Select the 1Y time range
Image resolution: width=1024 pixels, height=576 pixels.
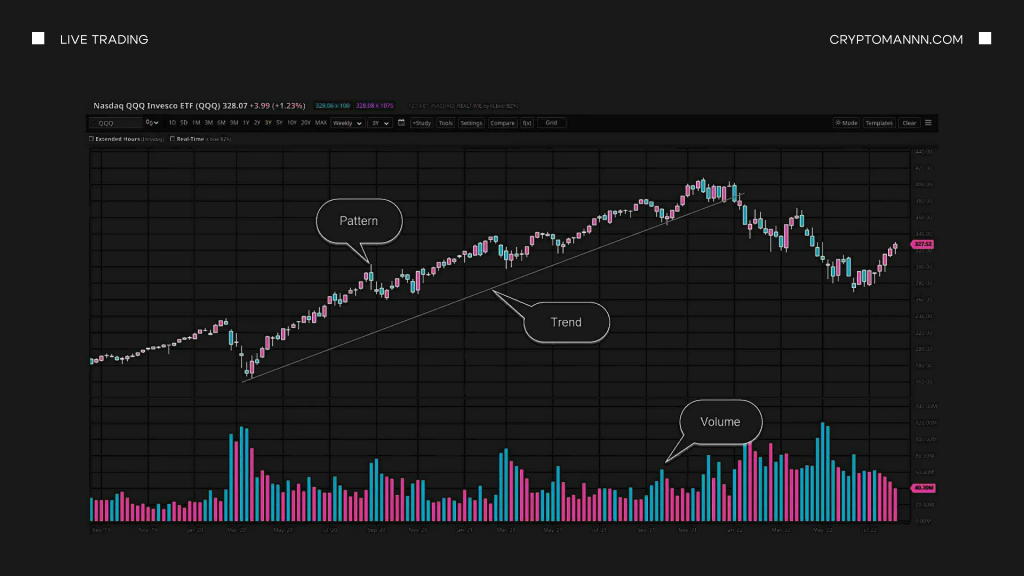[x=245, y=123]
